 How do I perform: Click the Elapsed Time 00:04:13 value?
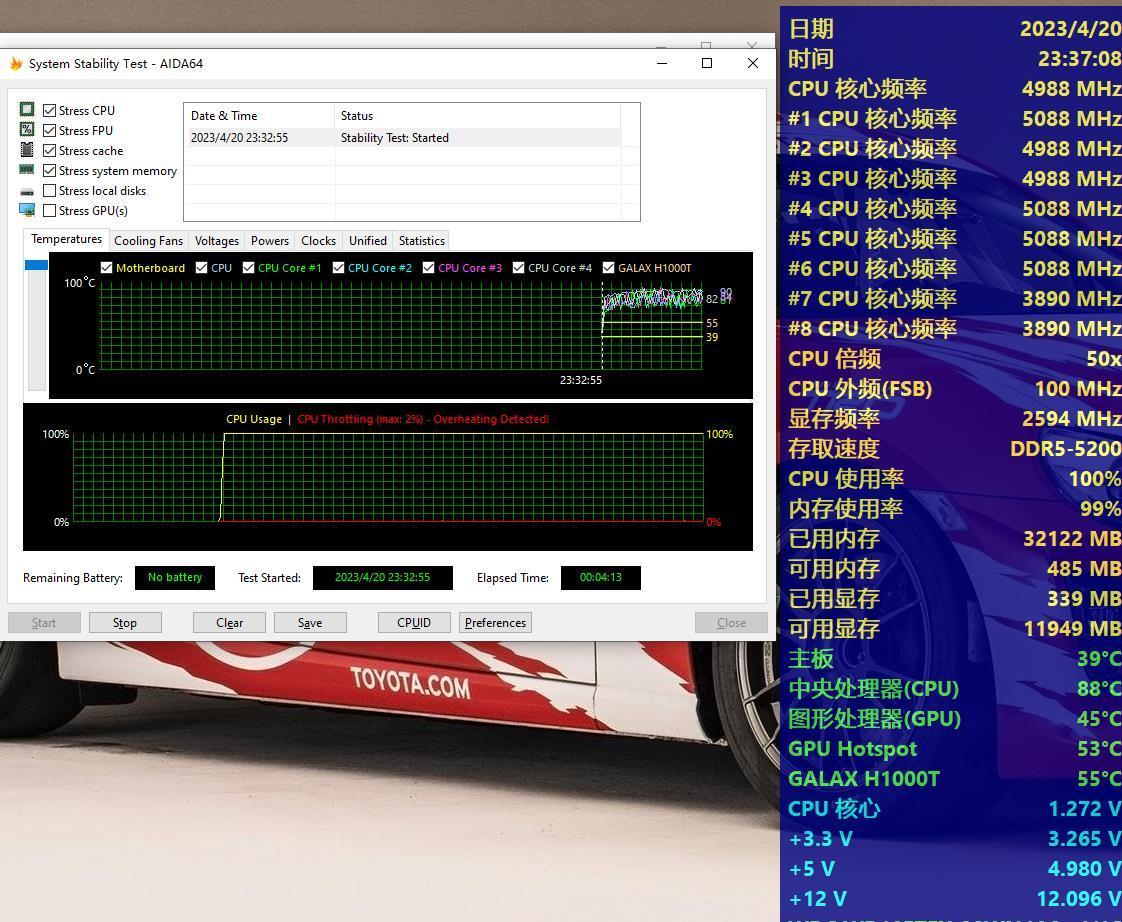[600, 578]
